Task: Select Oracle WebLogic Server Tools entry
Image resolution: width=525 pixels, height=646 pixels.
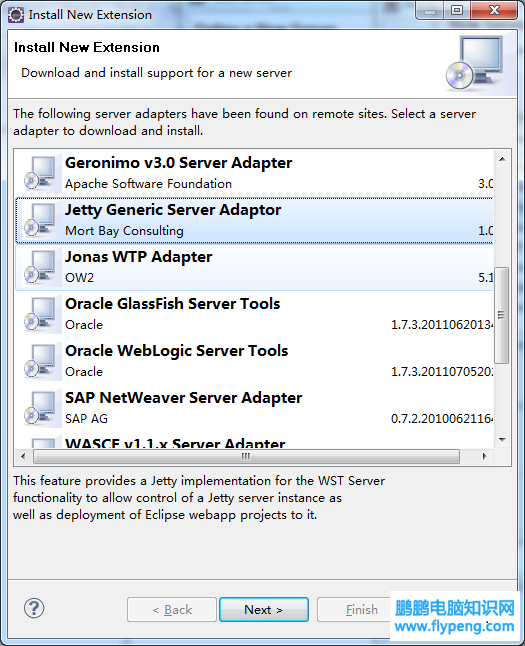Action: (254, 361)
